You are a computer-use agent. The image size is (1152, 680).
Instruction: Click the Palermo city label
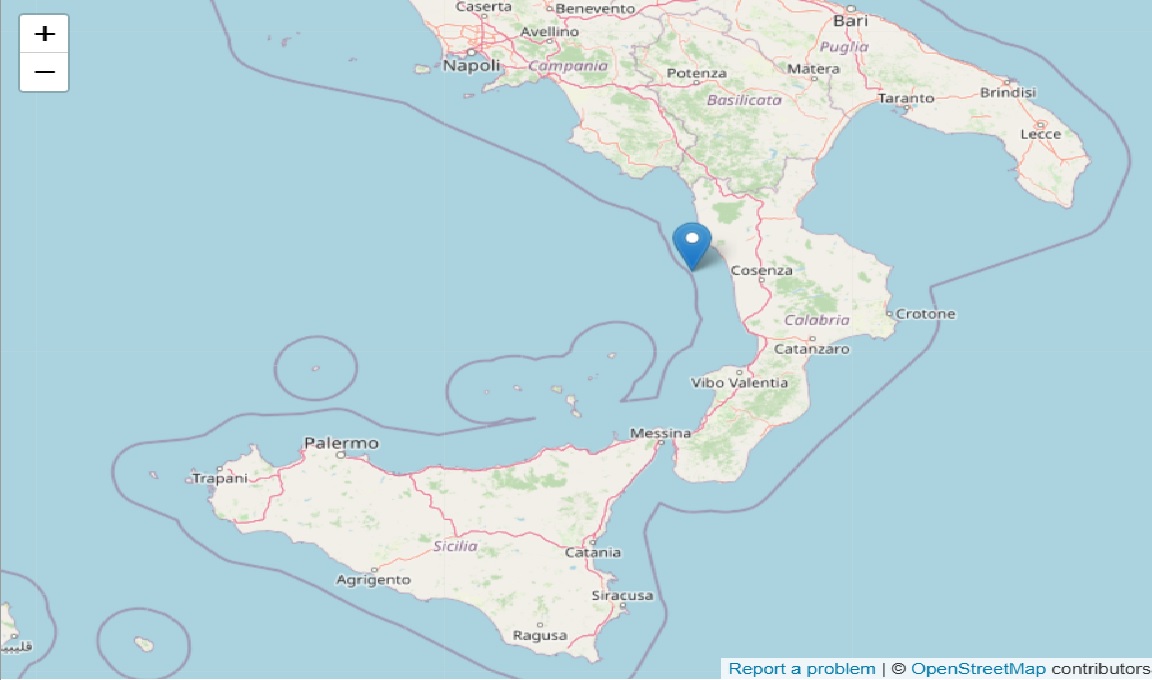pyautogui.click(x=342, y=443)
